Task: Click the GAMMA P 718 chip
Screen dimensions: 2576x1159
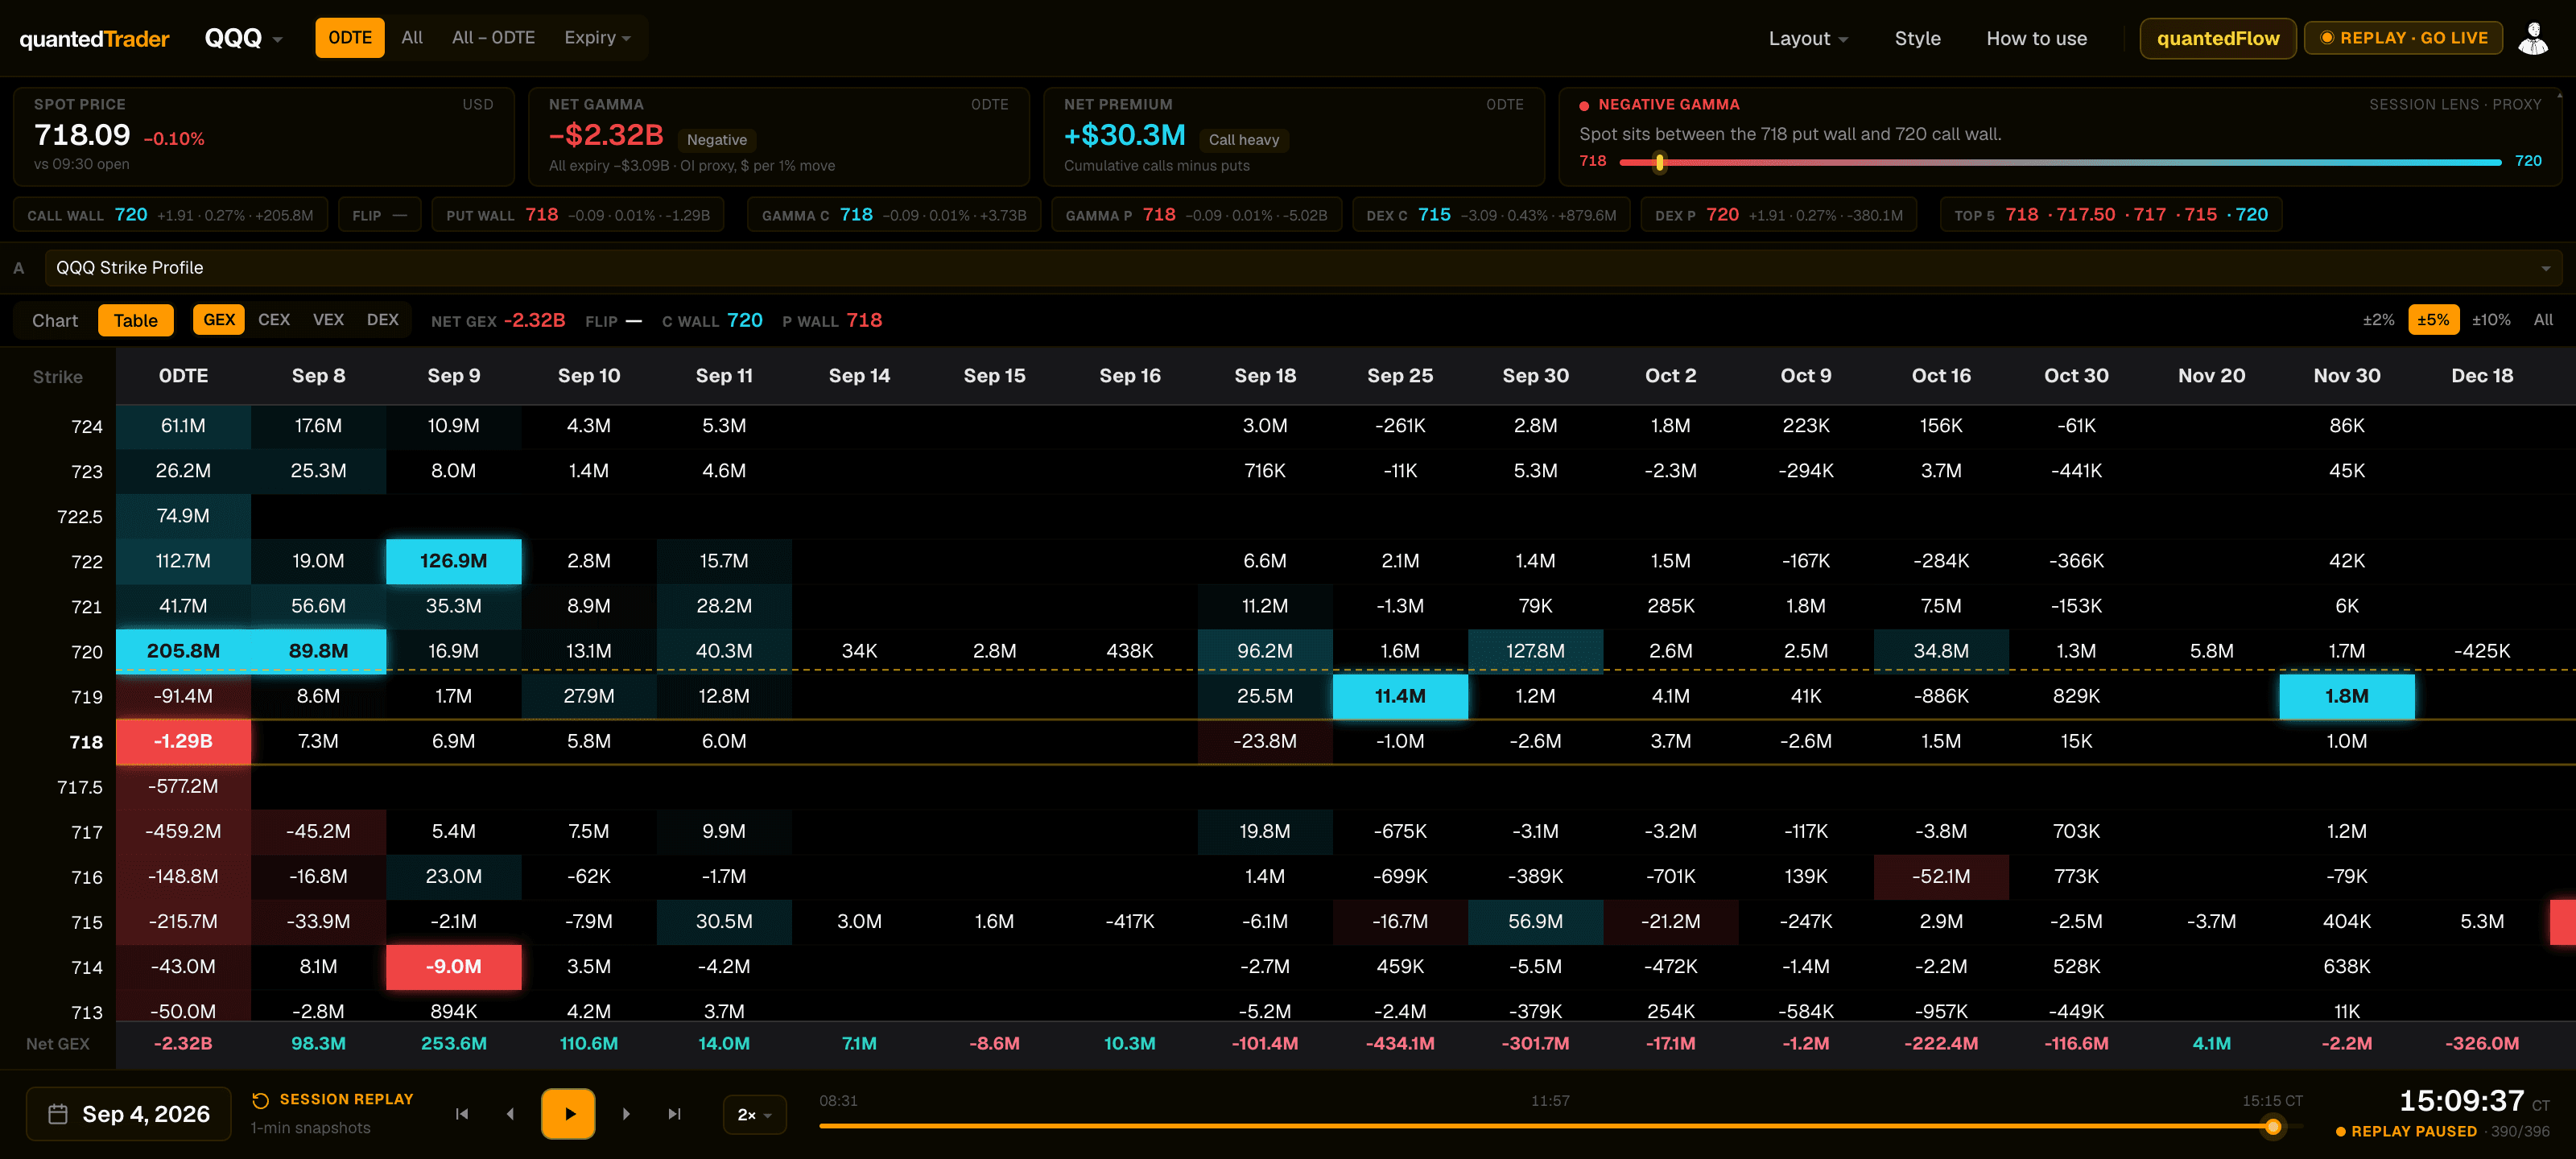Action: pyautogui.click(x=1196, y=215)
